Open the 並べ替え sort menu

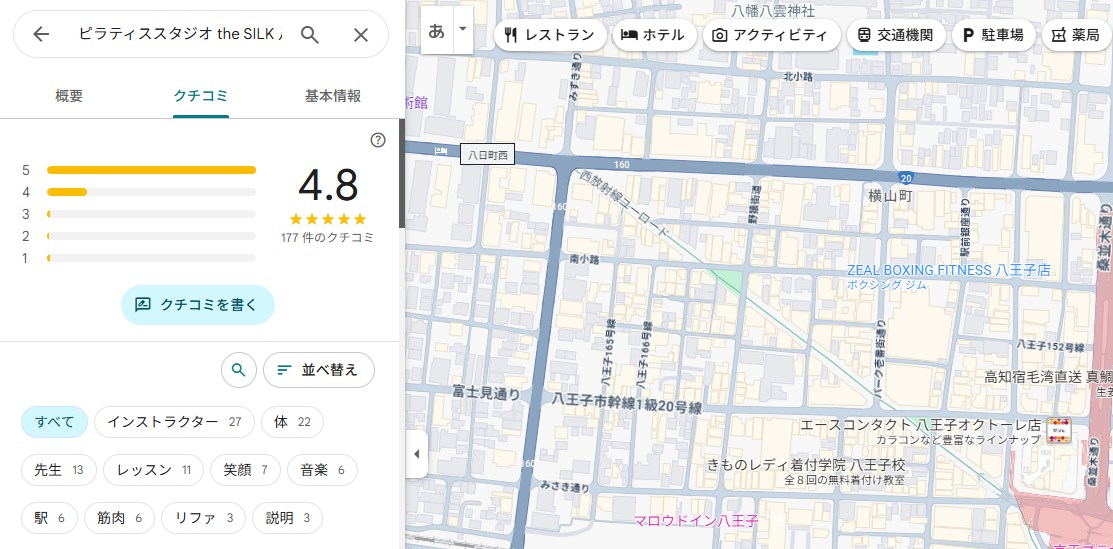(318, 370)
